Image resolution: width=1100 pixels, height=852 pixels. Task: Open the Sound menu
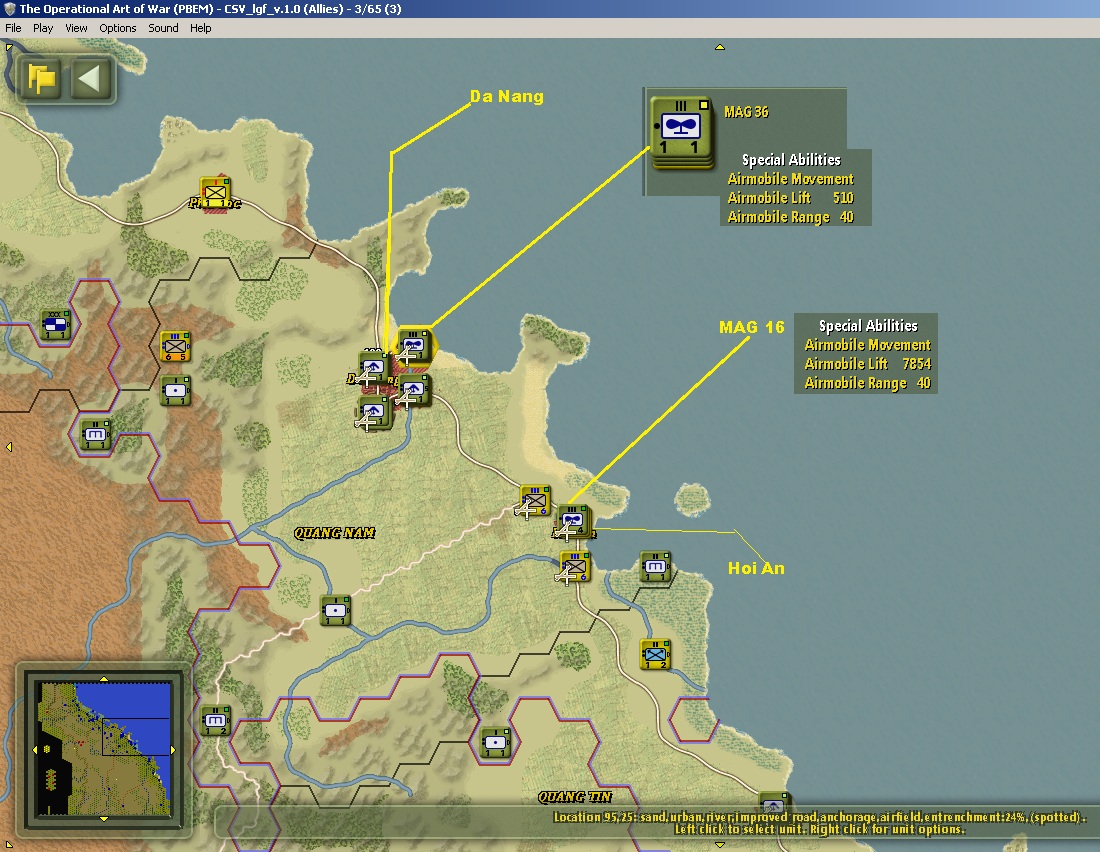163,28
